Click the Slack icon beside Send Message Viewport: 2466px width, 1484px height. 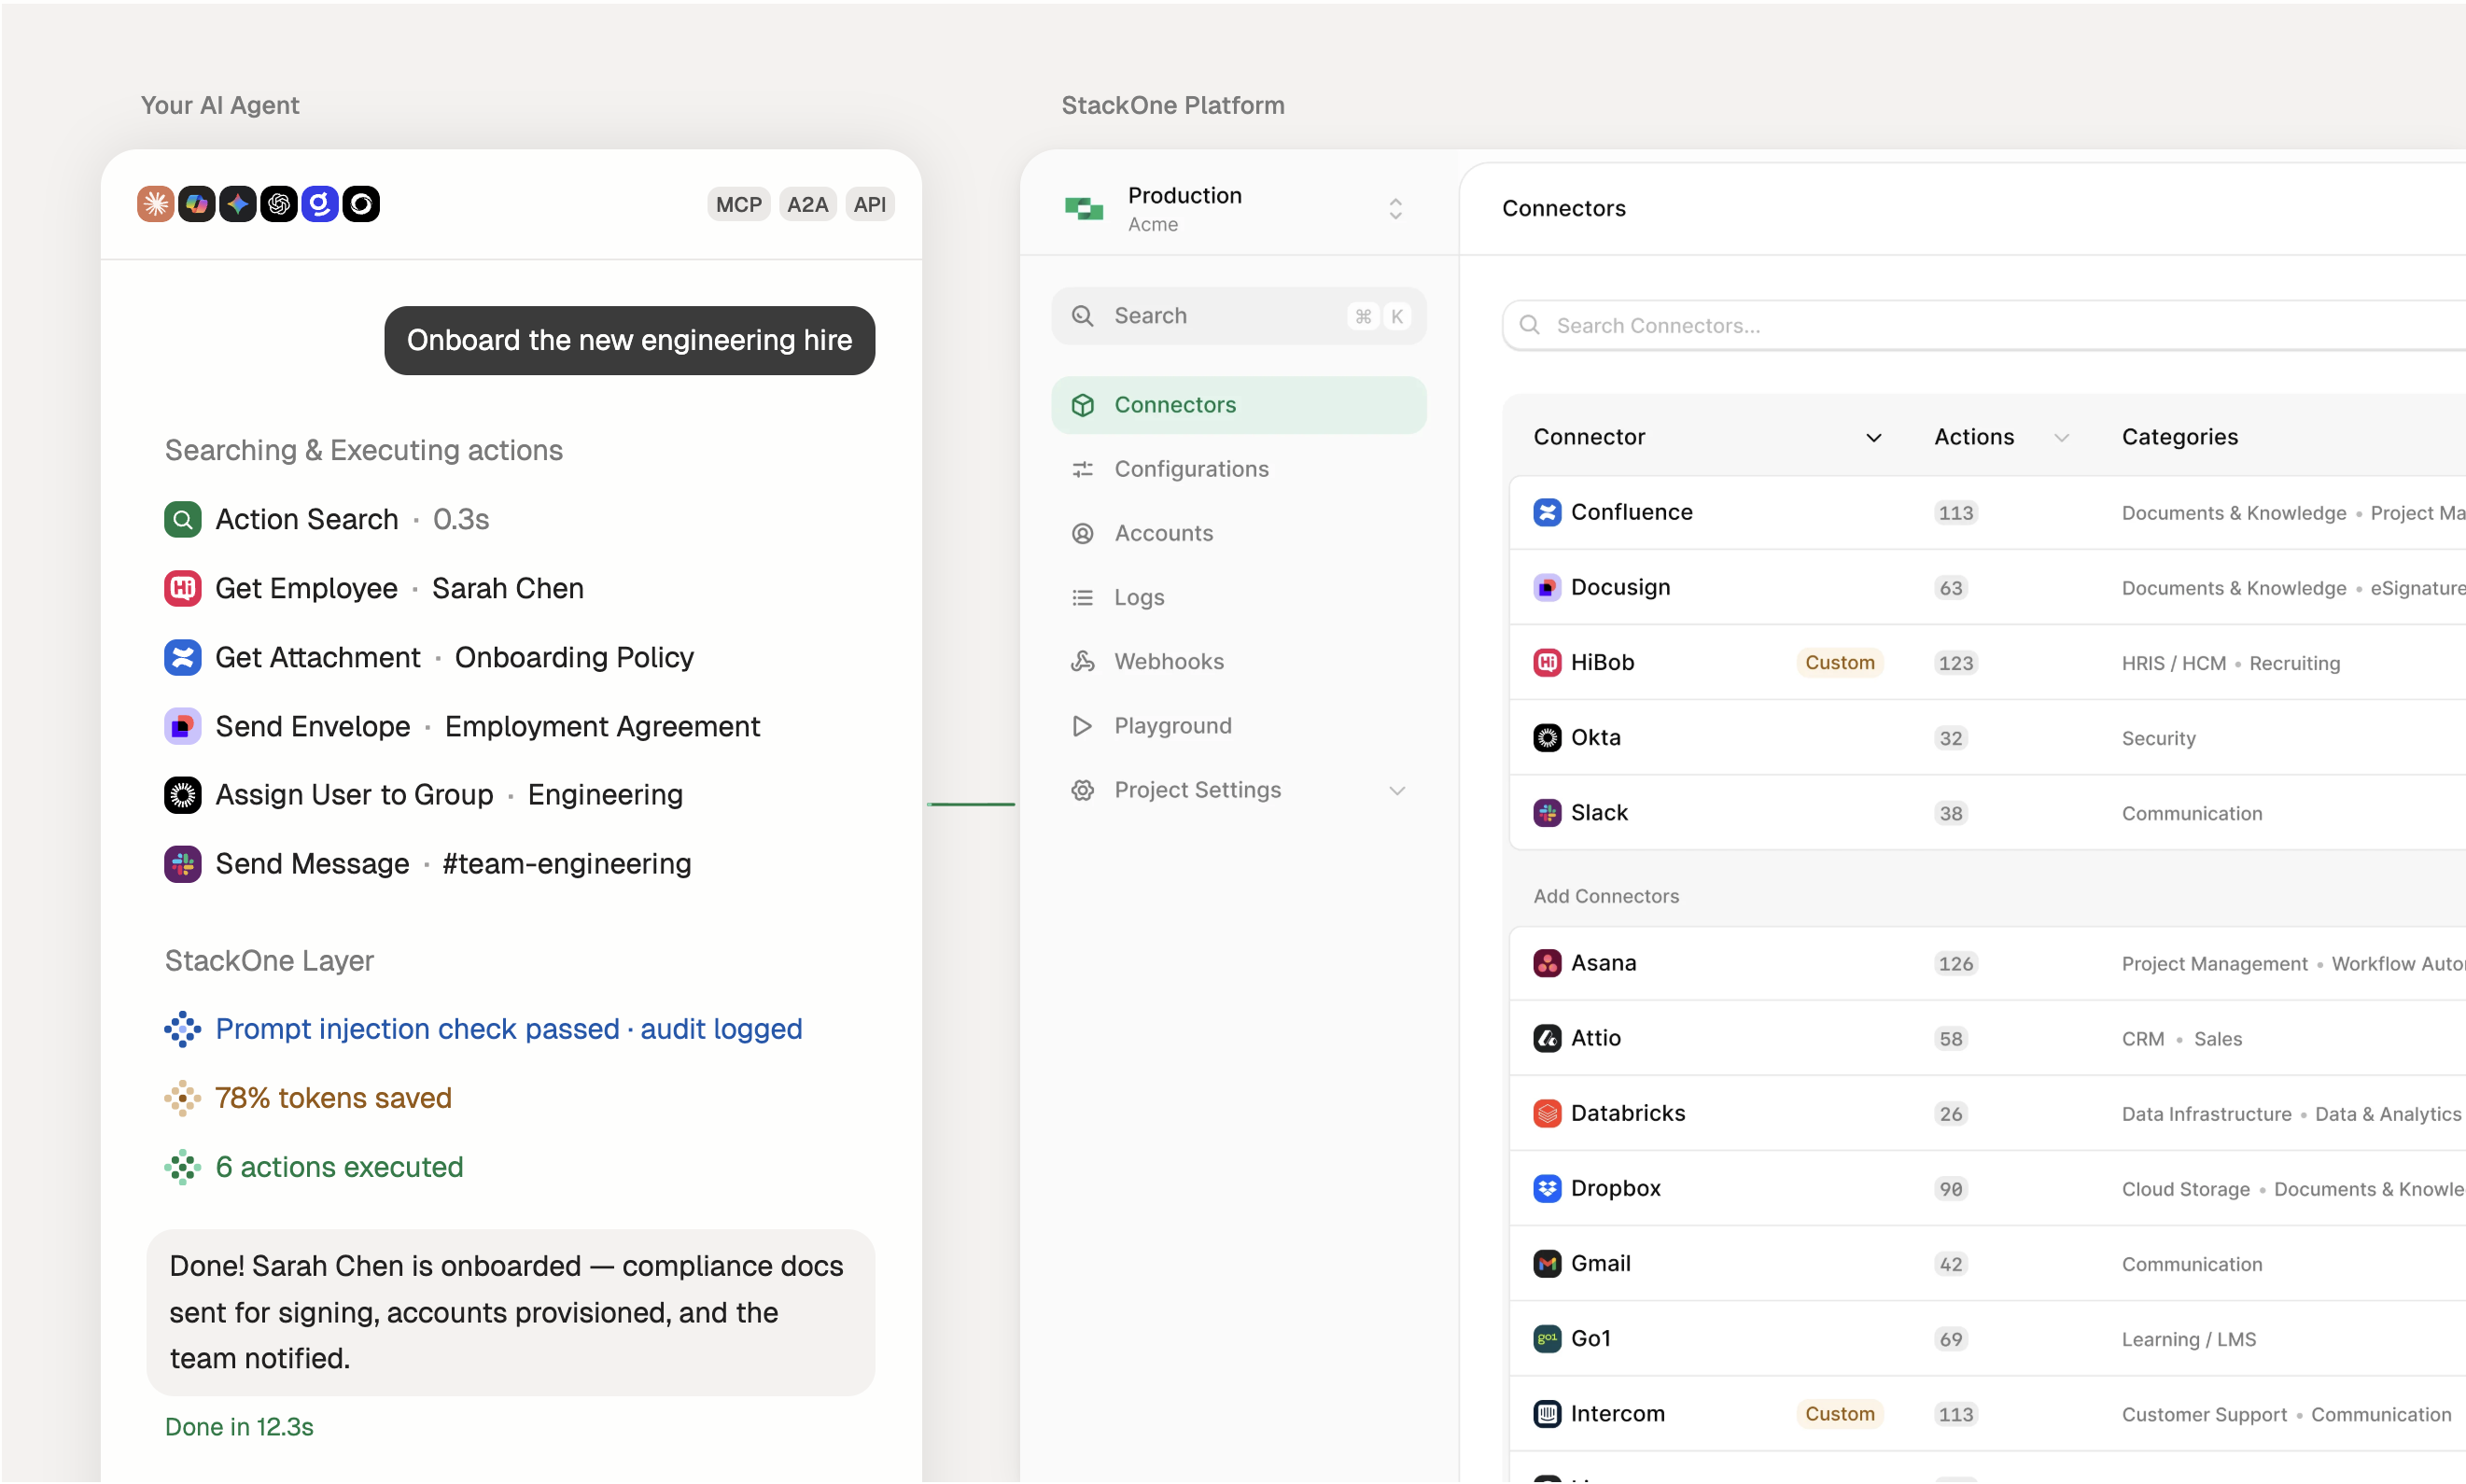[x=182, y=864]
